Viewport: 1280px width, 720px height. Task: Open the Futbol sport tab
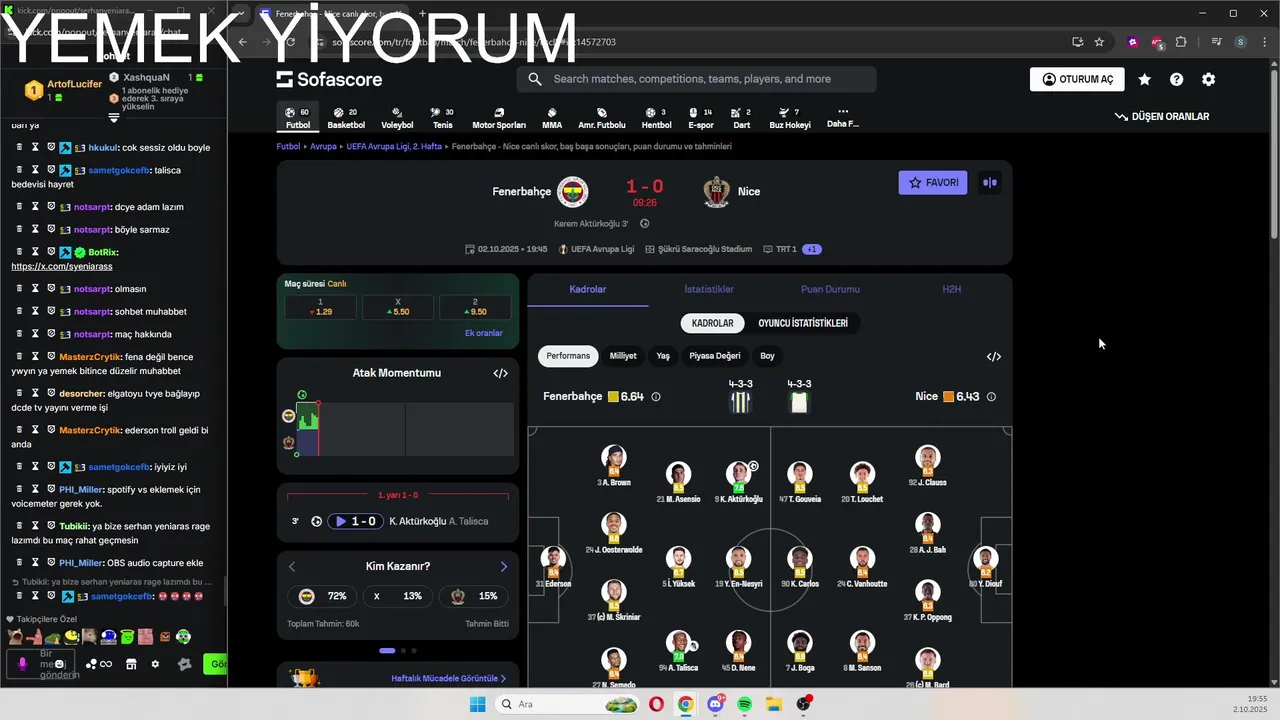[298, 118]
